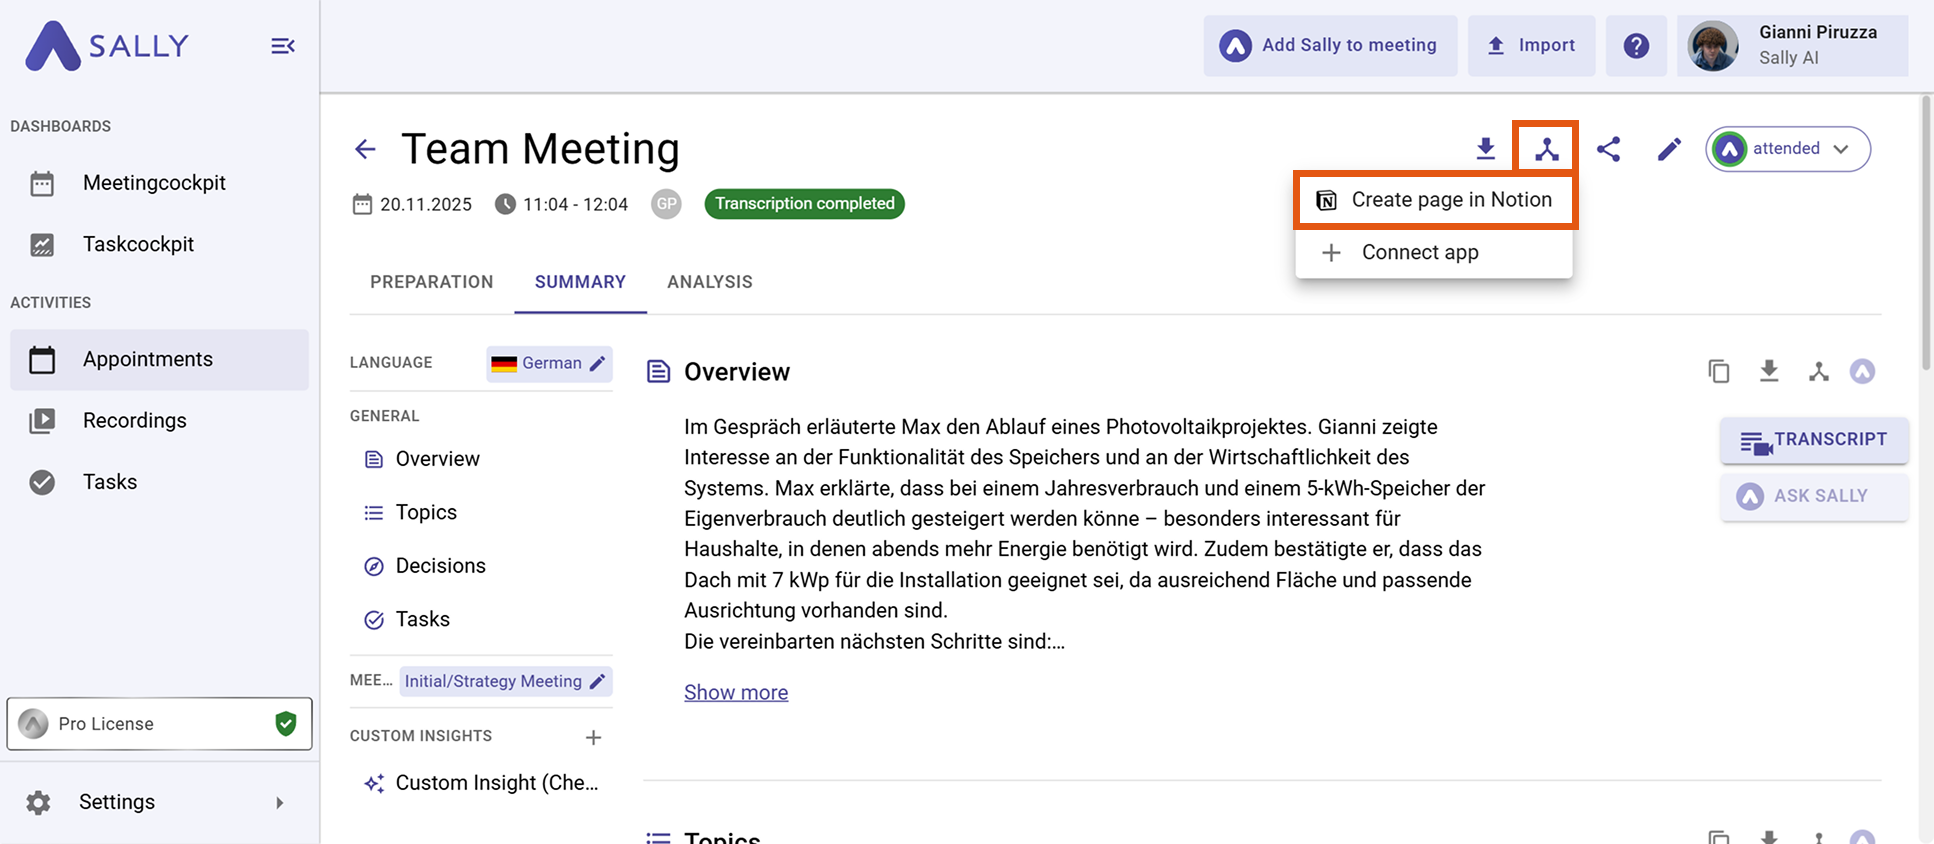This screenshot has width=1934, height=844.
Task: Choose Connect app from the menu
Action: point(1419,252)
